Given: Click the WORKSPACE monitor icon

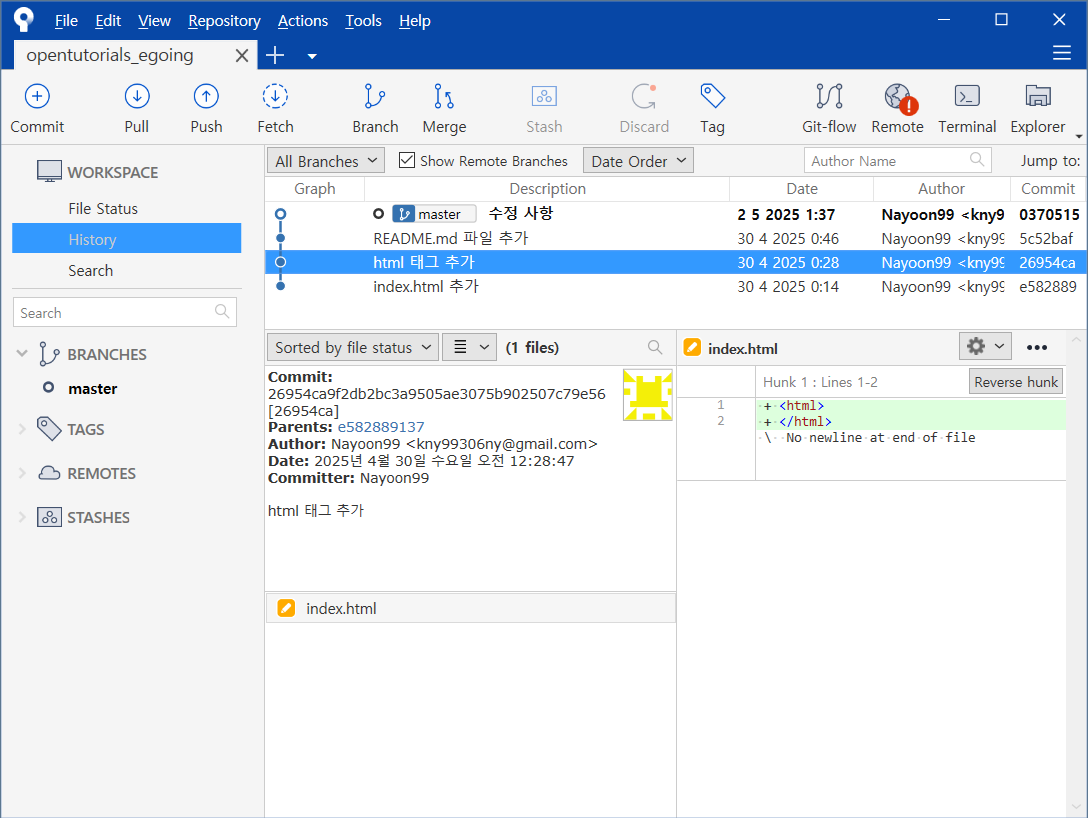Looking at the screenshot, I should [49, 171].
